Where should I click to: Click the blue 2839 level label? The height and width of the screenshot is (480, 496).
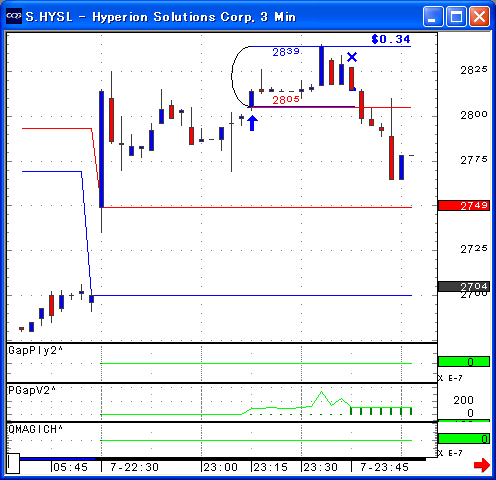tap(286, 52)
